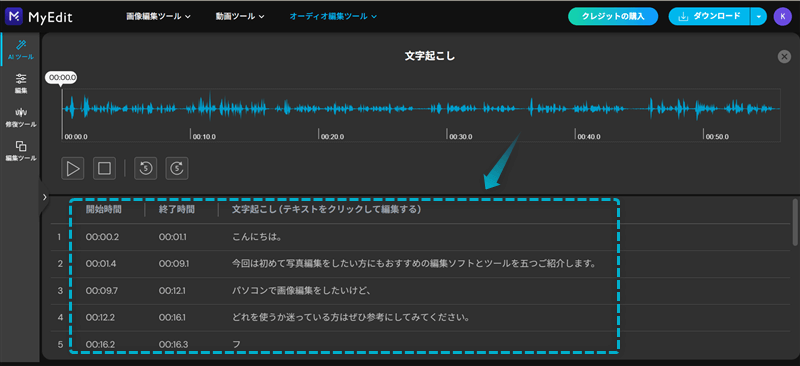The height and width of the screenshot is (366, 800).
Task: Close the 文字起こし panel
Action: (784, 57)
